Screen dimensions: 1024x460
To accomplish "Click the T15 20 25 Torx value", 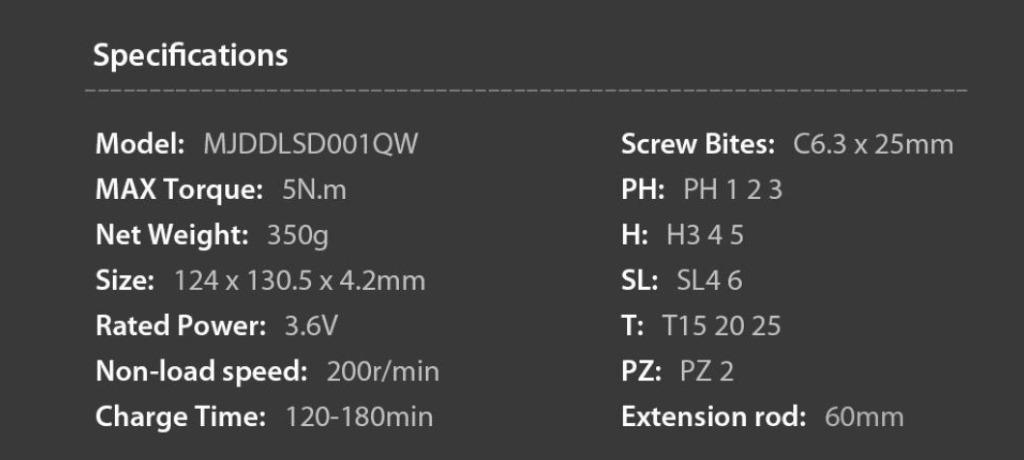I will (x=721, y=326).
